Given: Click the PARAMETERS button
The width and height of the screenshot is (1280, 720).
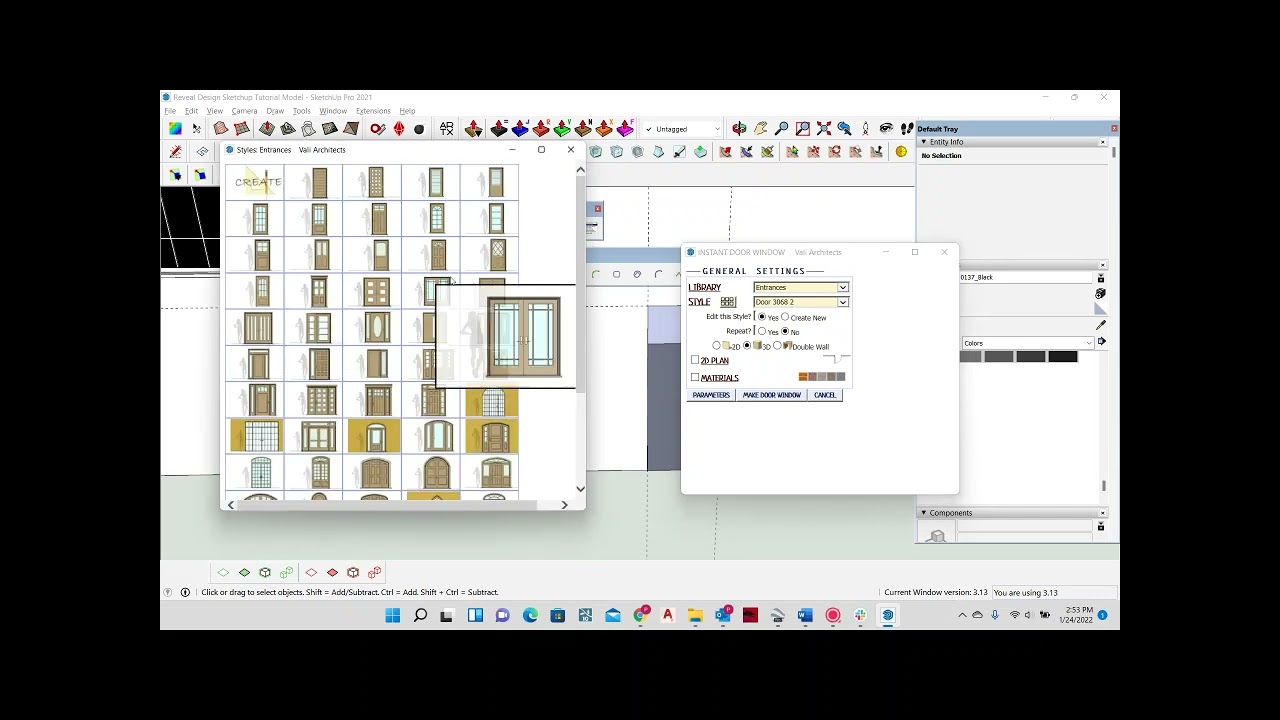Looking at the screenshot, I should 711,395.
